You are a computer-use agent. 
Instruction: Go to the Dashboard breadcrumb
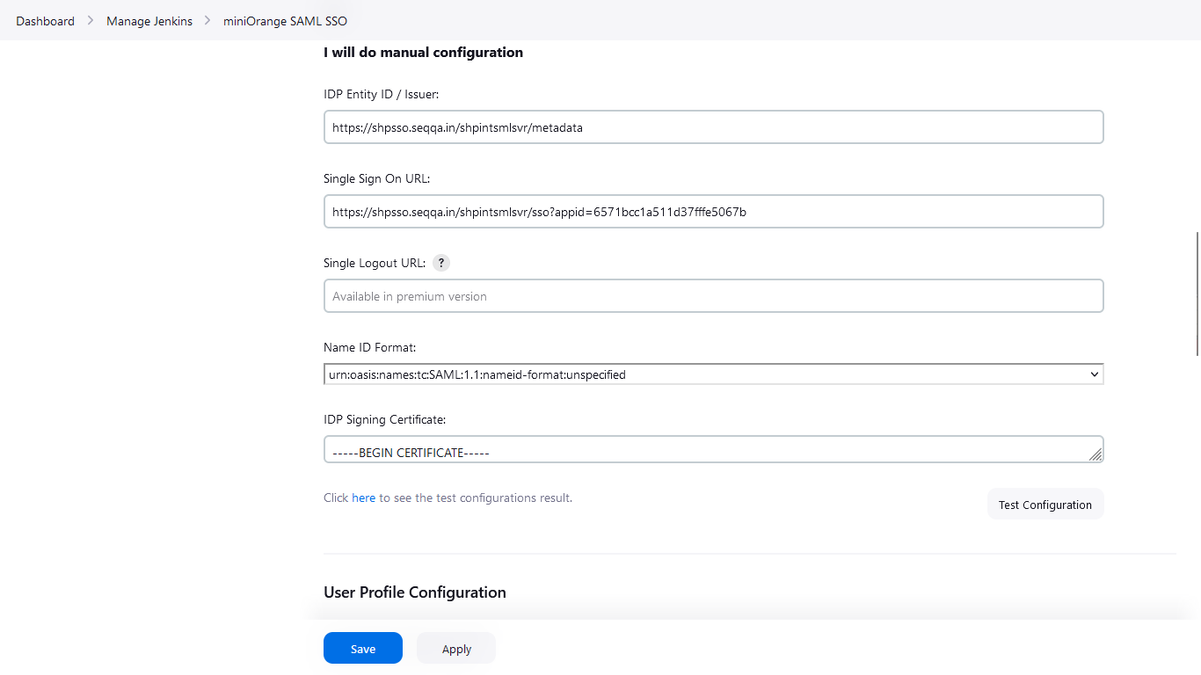click(45, 21)
